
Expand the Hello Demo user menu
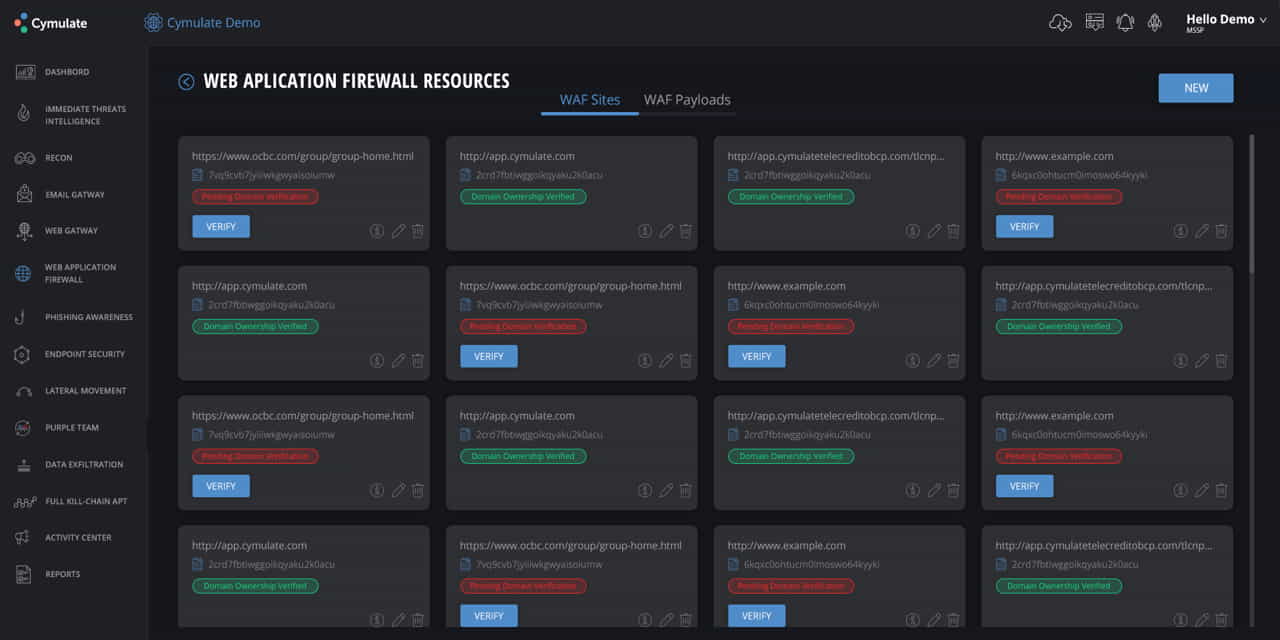coord(1225,22)
